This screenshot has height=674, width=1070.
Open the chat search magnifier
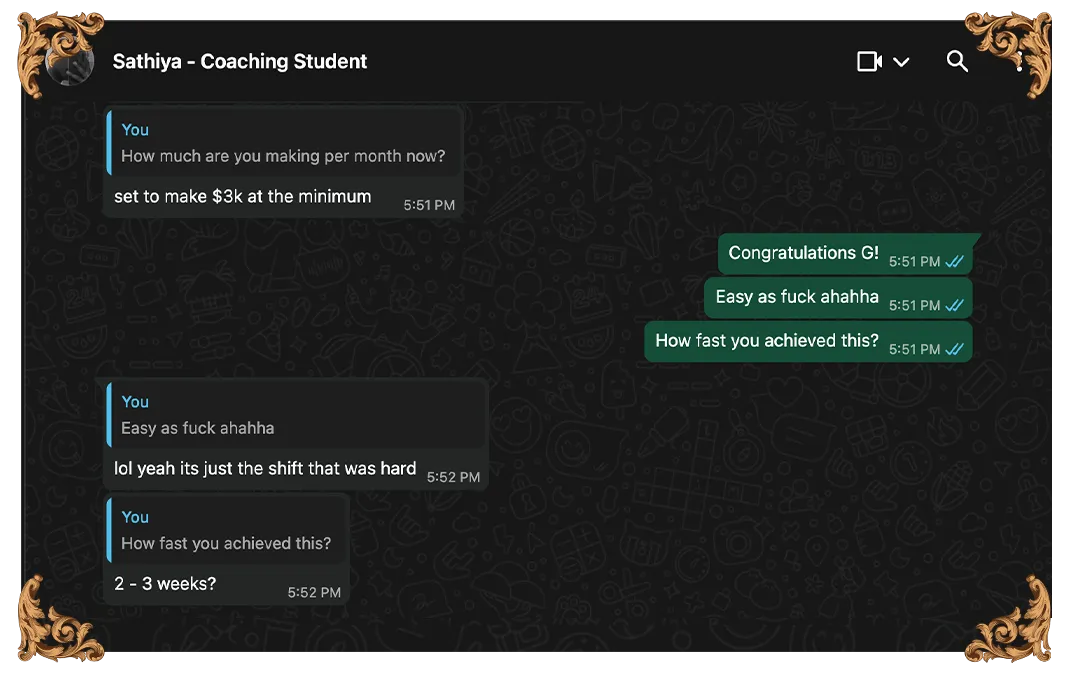pos(957,61)
